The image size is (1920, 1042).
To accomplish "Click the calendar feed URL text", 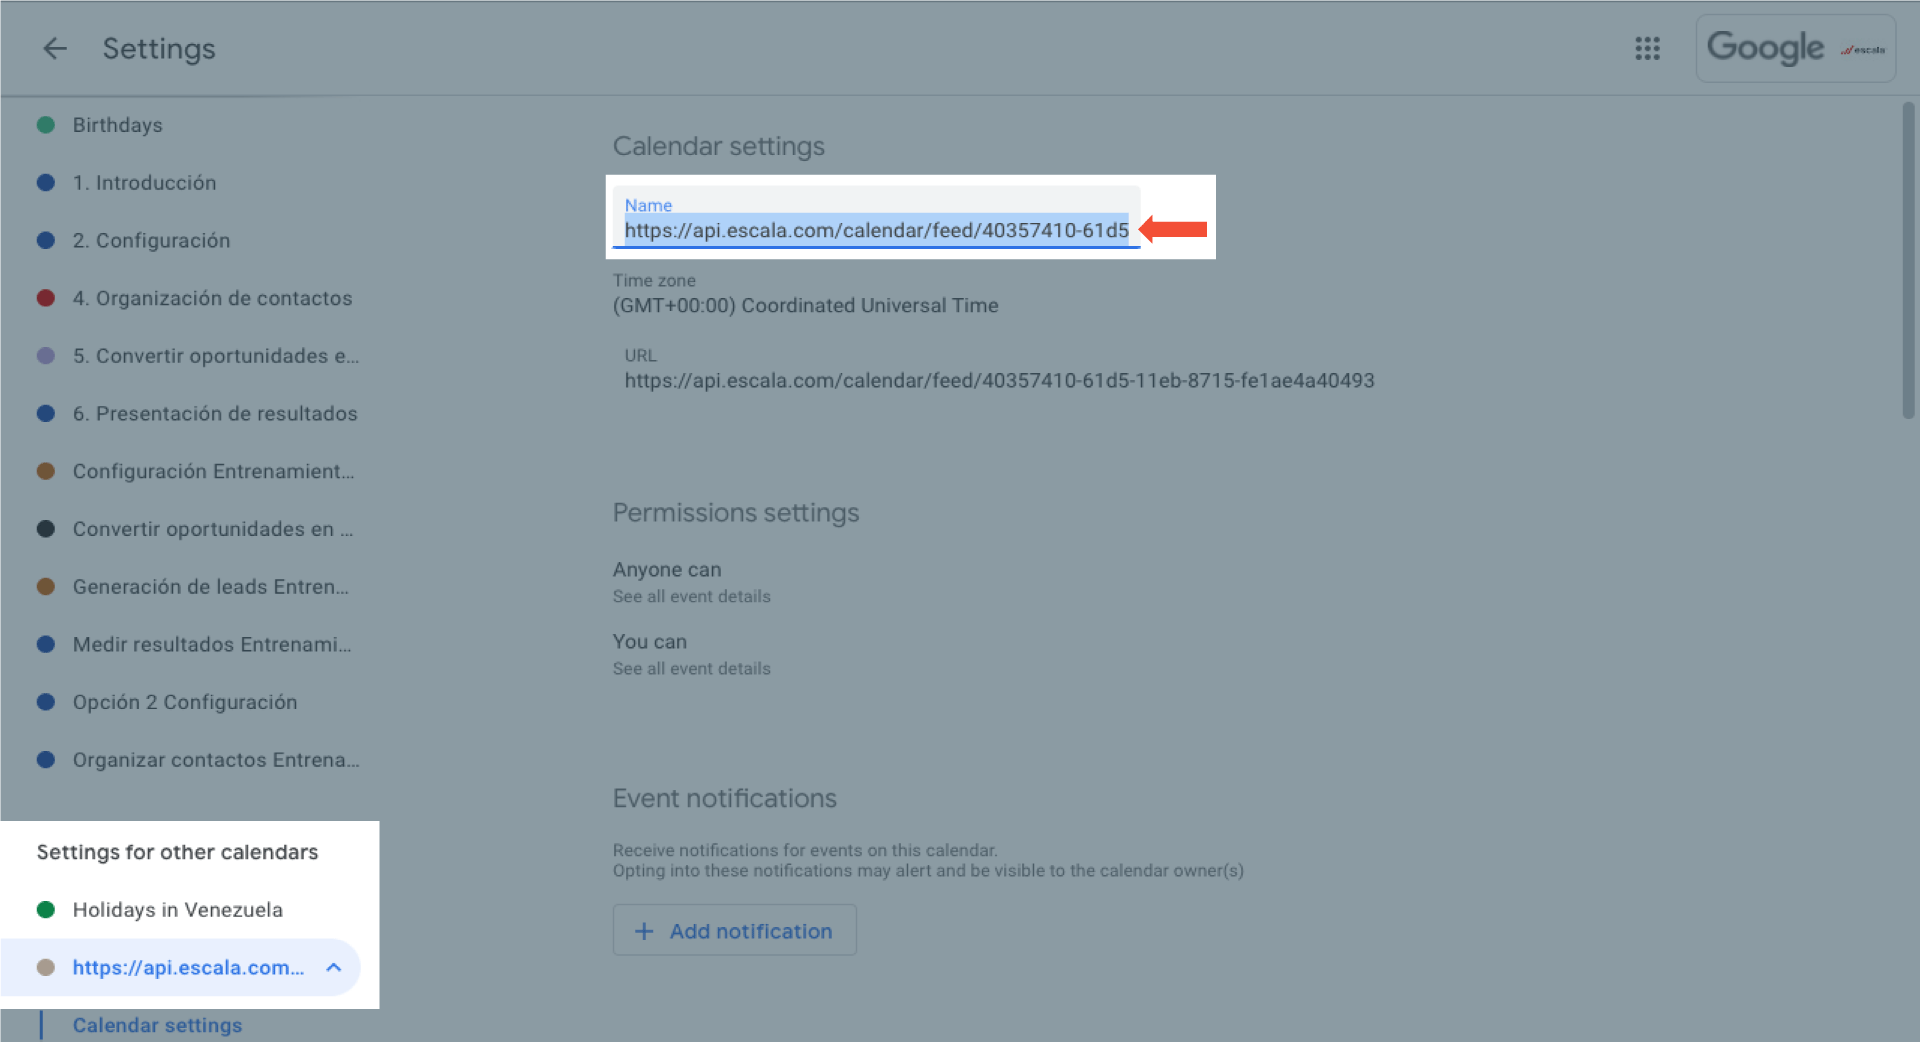I will click(x=999, y=381).
